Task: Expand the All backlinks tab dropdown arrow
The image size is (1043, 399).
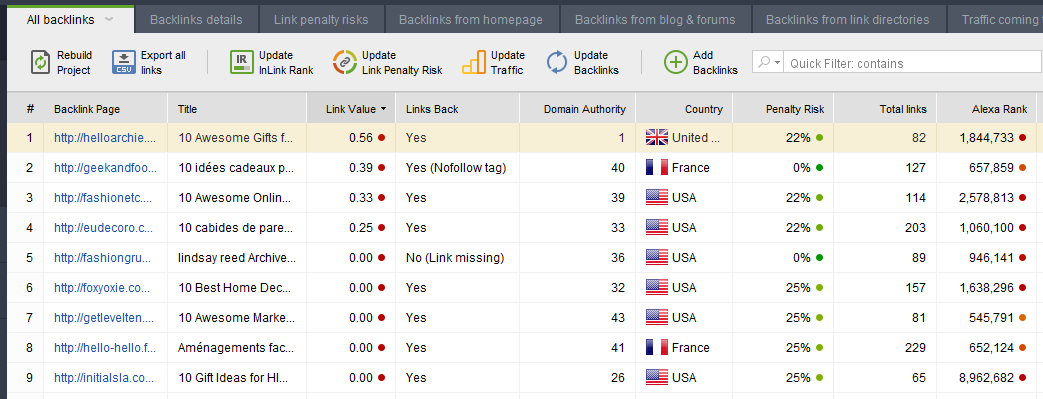Action: point(109,19)
